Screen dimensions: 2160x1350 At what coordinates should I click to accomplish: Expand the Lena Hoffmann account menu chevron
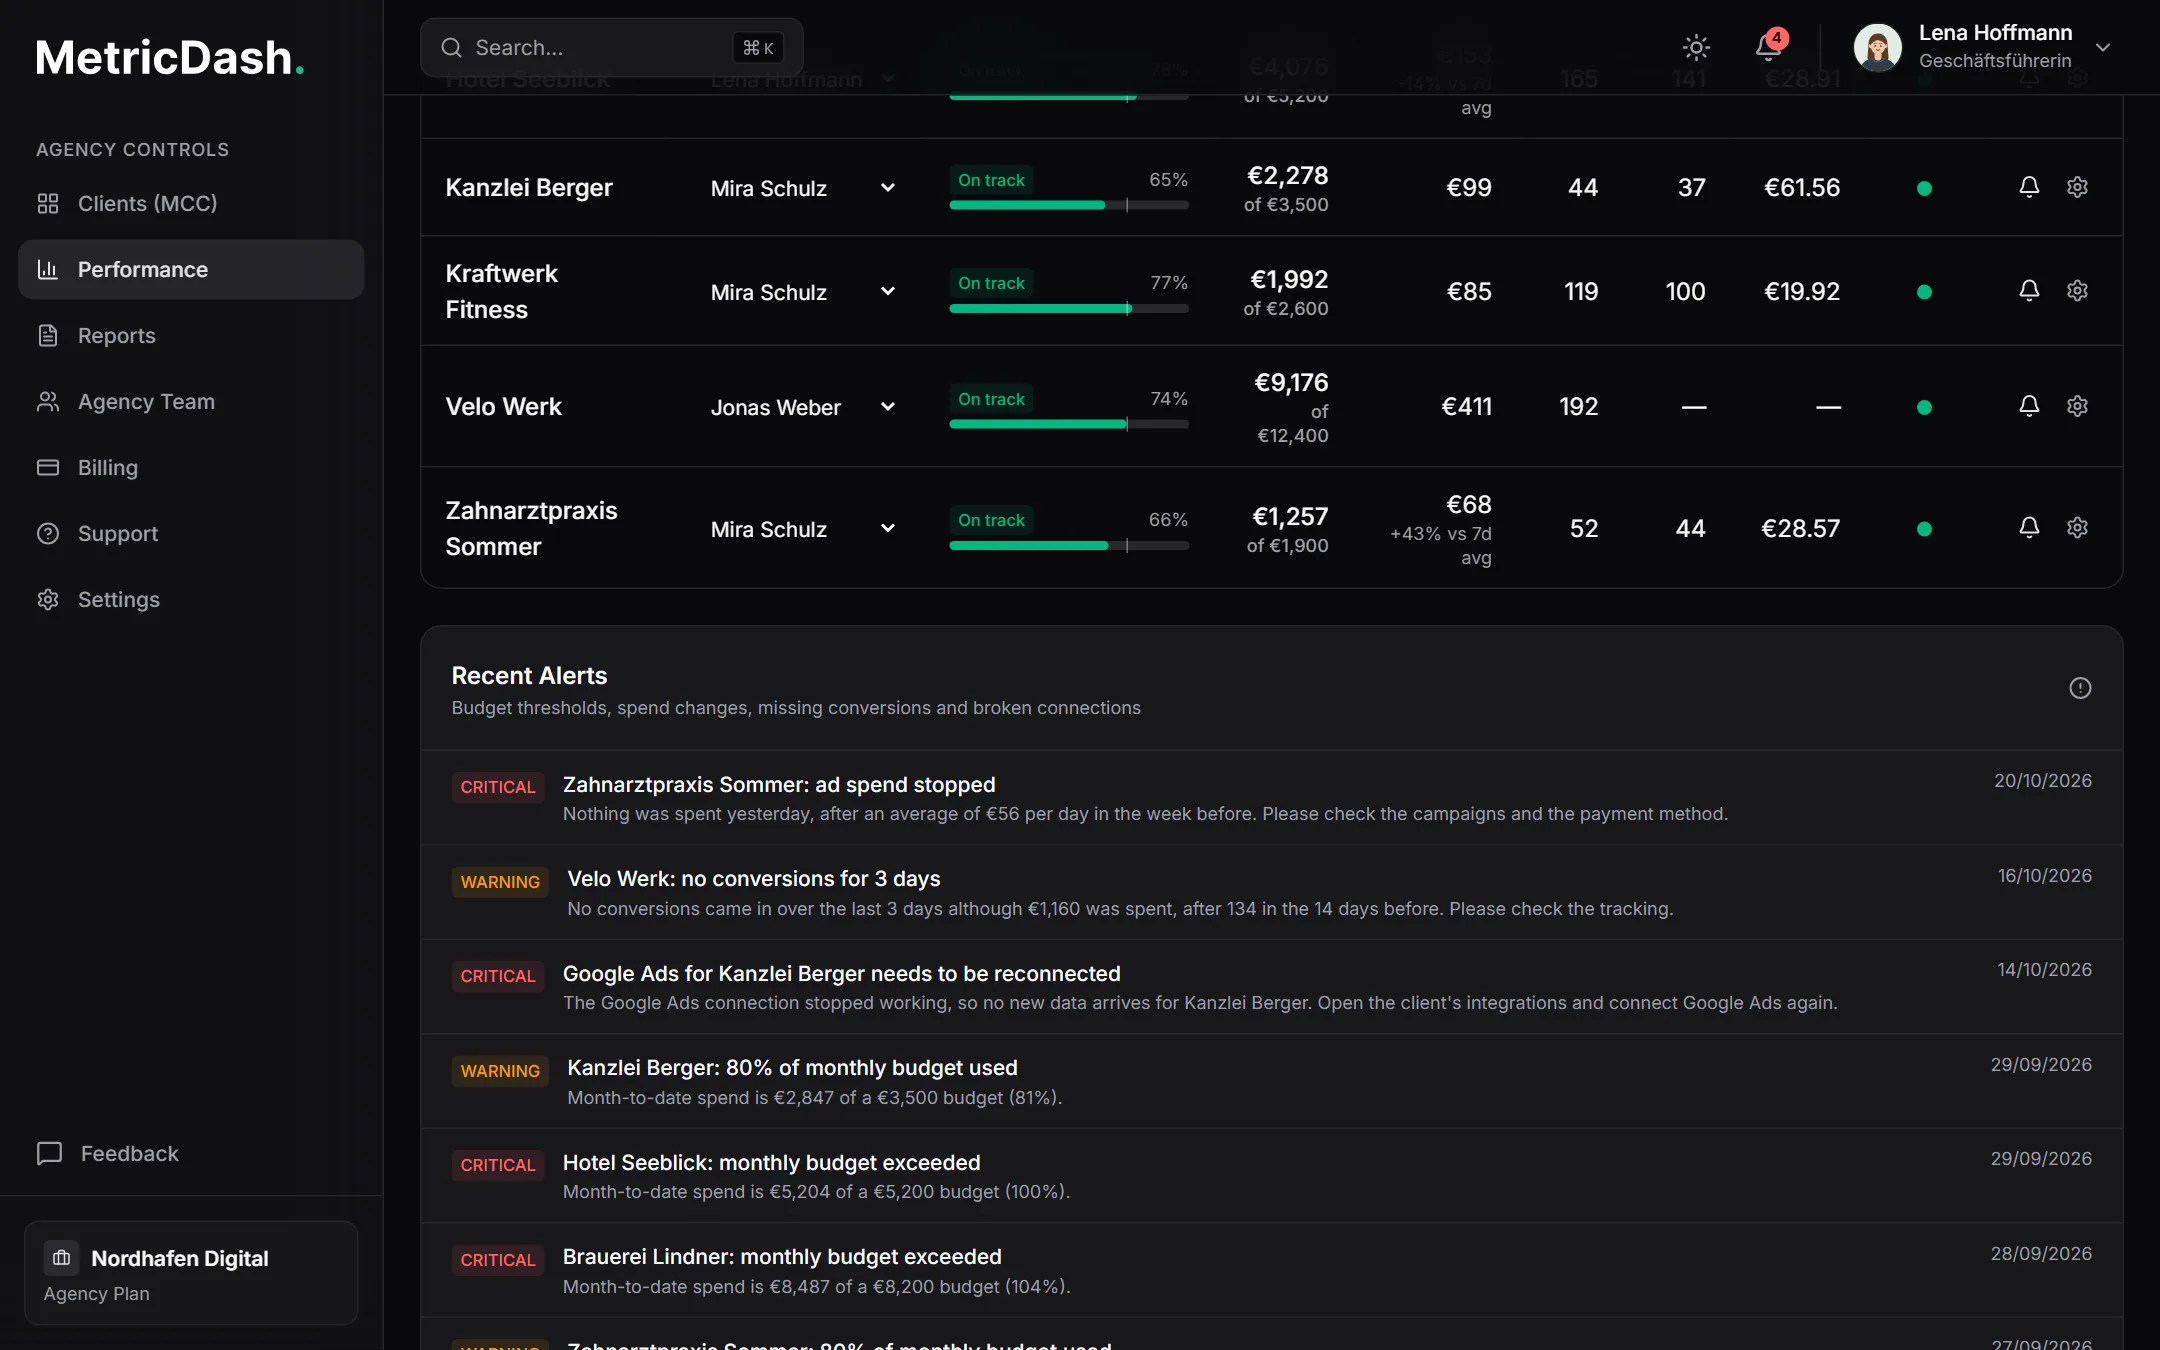point(2103,47)
